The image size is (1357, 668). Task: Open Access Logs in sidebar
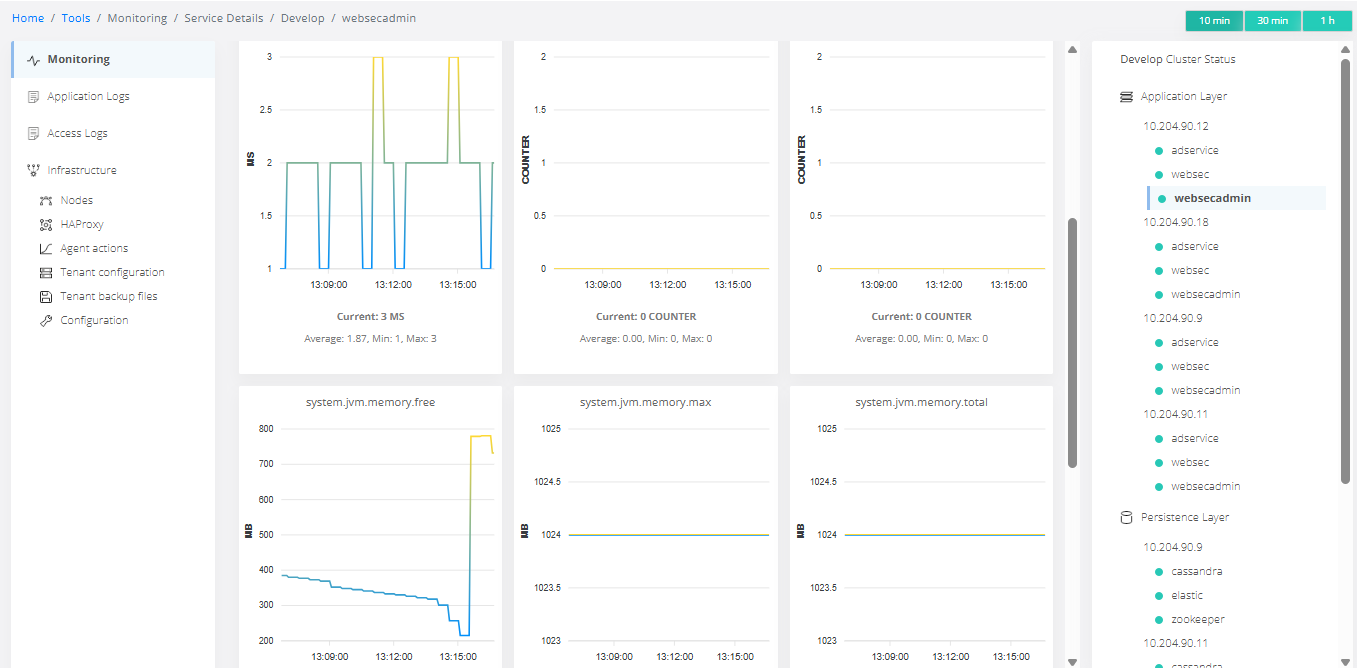[77, 134]
